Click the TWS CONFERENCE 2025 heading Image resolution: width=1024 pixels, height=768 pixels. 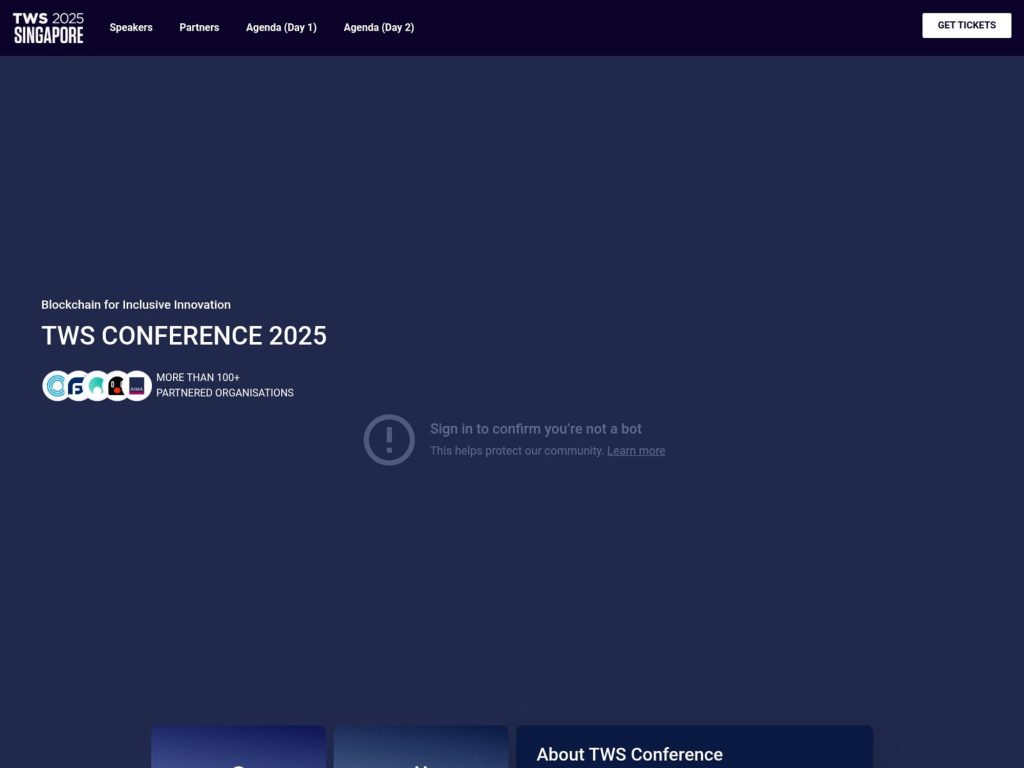coord(184,336)
